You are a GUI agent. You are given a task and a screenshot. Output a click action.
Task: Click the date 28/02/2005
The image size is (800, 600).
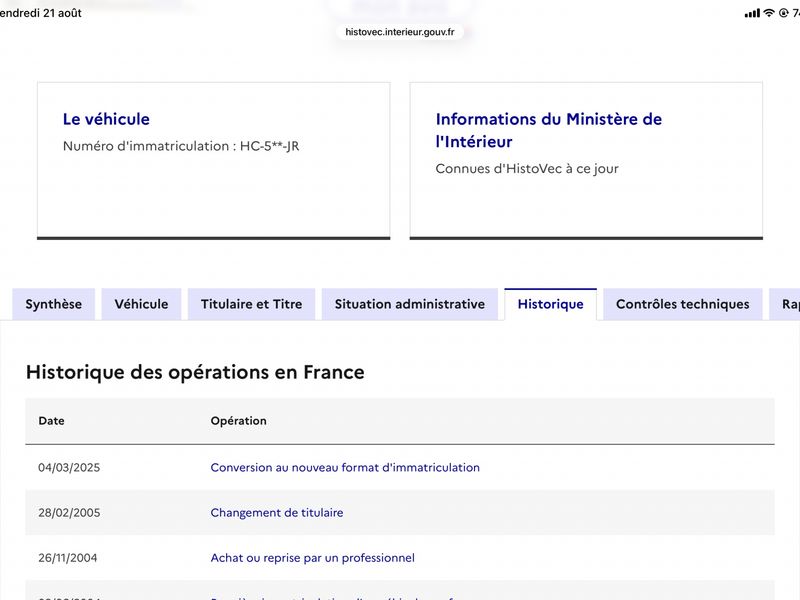[69, 513]
